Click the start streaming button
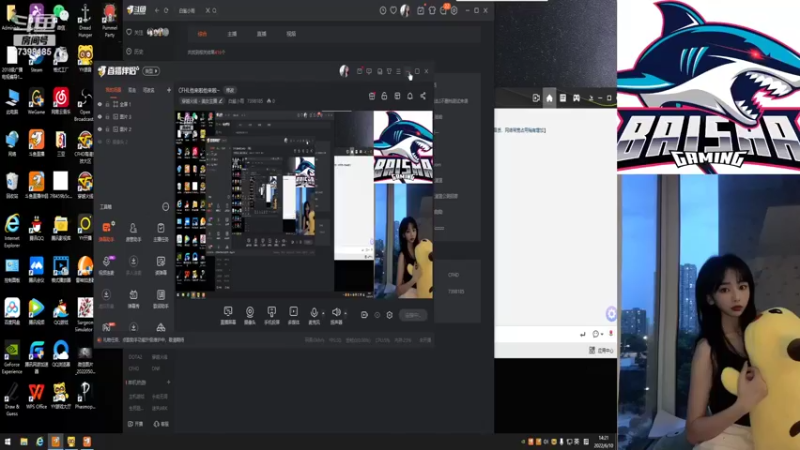Viewport: 800px width, 450px height. 413,315
